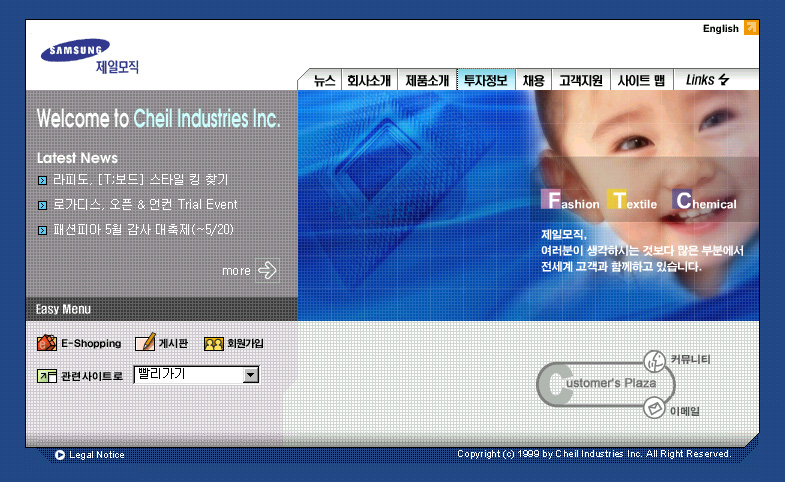The image size is (785, 482).
Task: Open news 로가디스, 오픈 & 언컨 Trial Event
Action: click(x=145, y=205)
